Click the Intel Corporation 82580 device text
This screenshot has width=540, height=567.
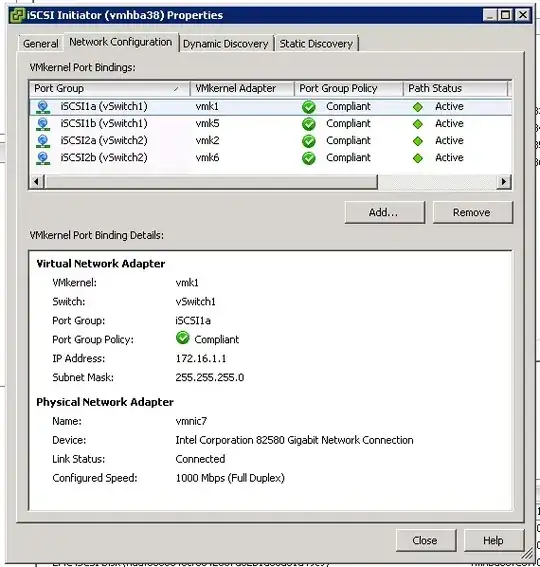click(294, 440)
